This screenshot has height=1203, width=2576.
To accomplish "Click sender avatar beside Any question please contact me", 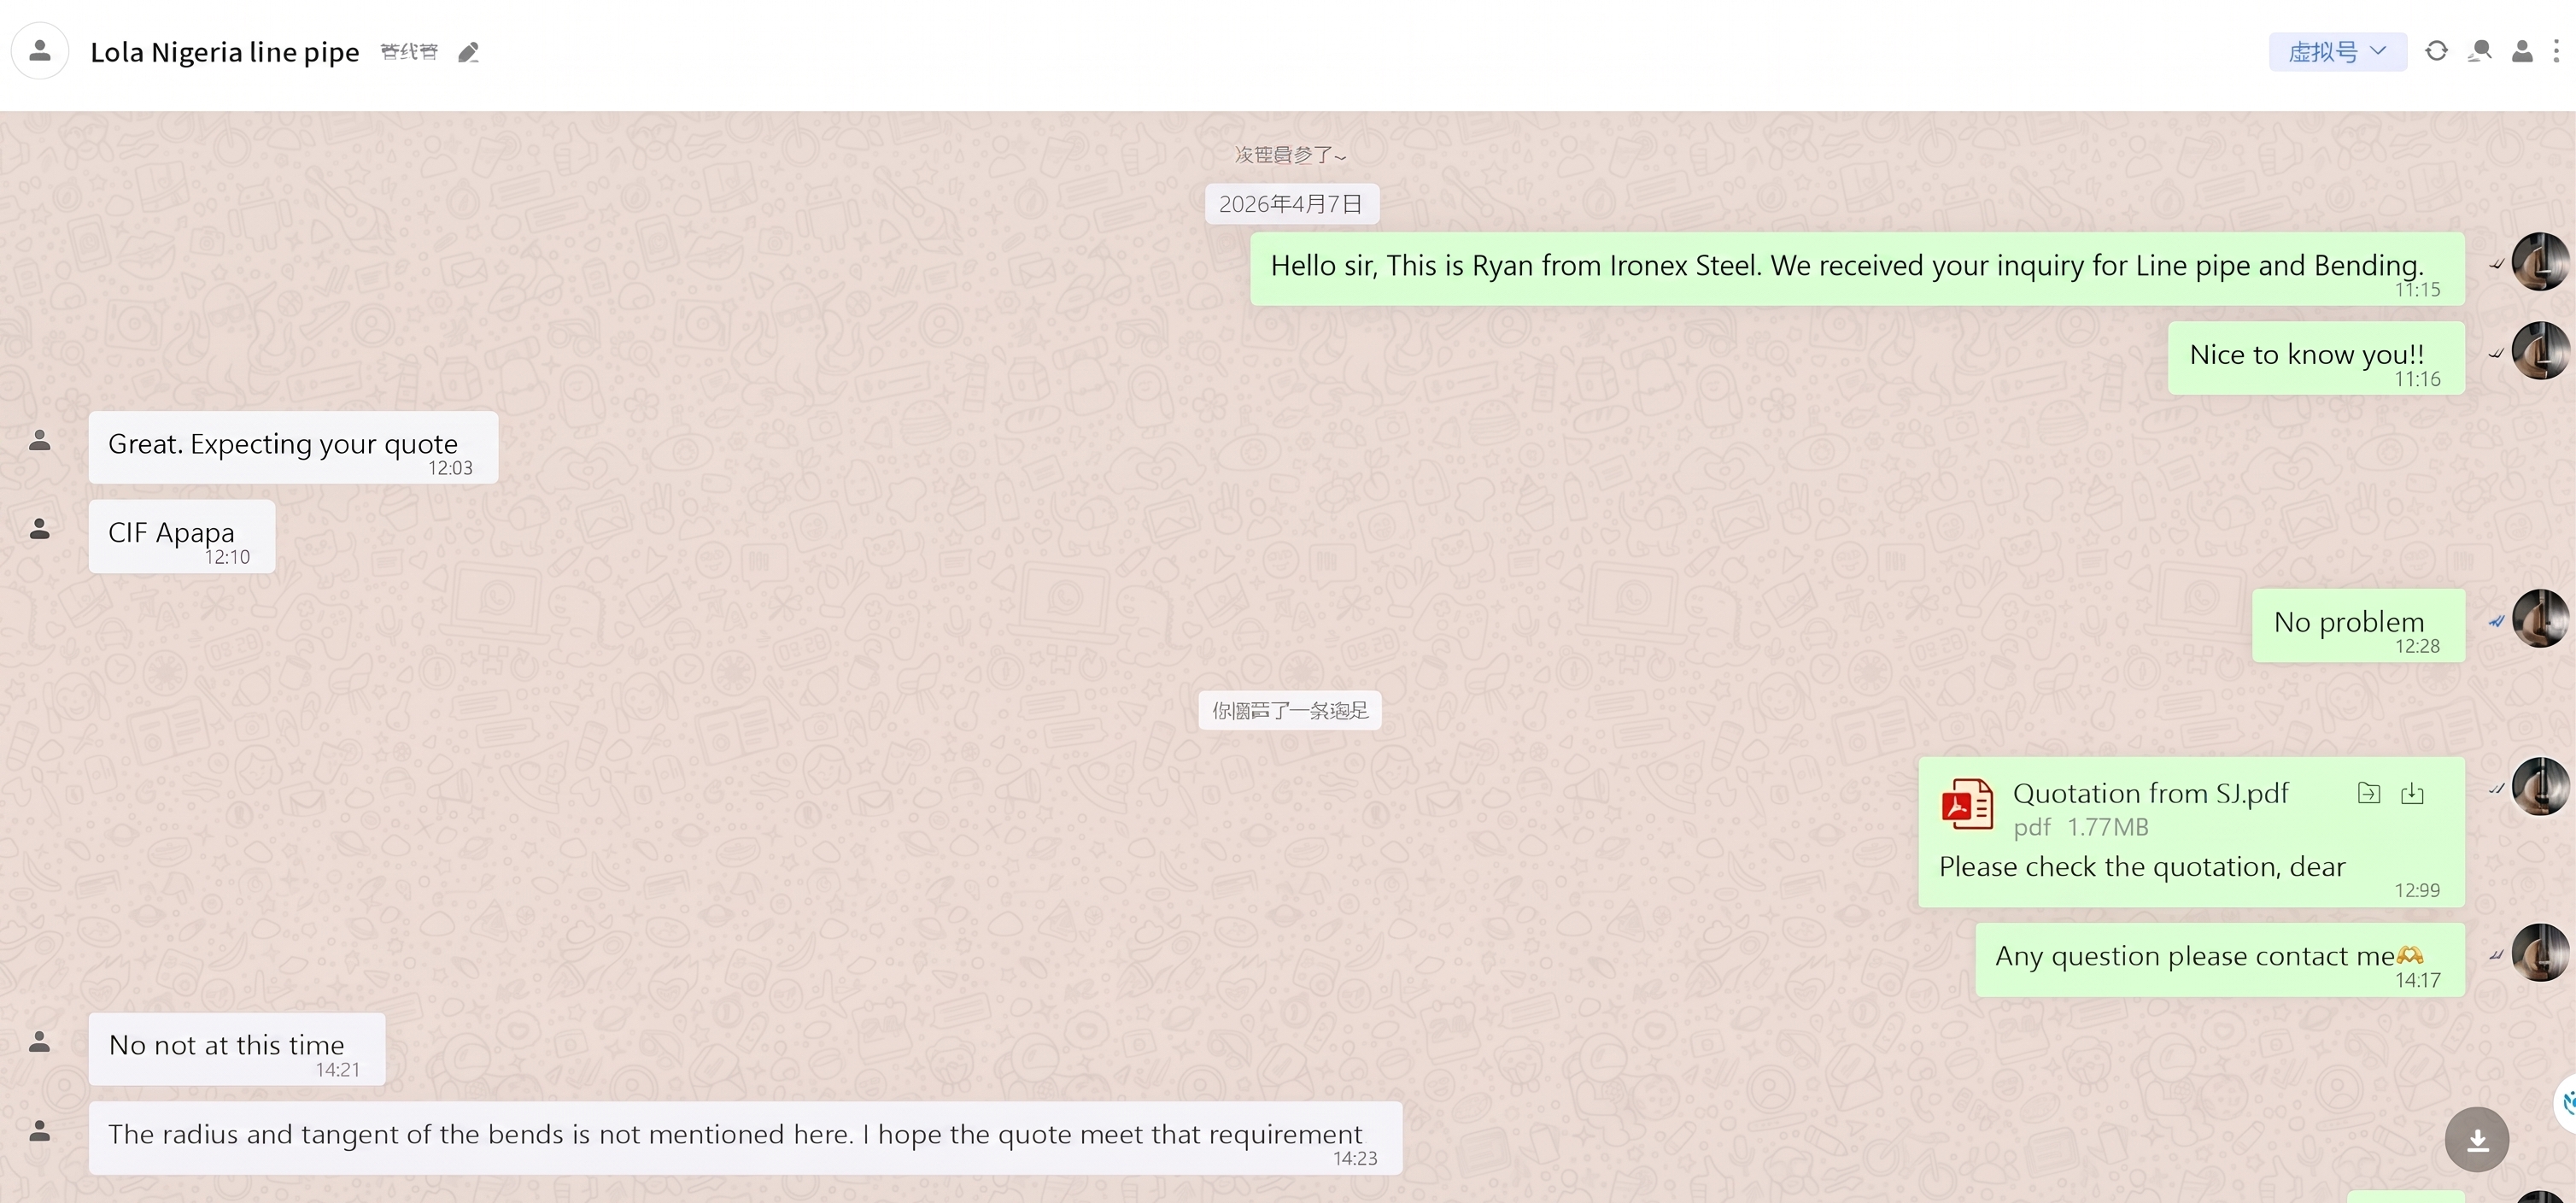I will 2540,952.
